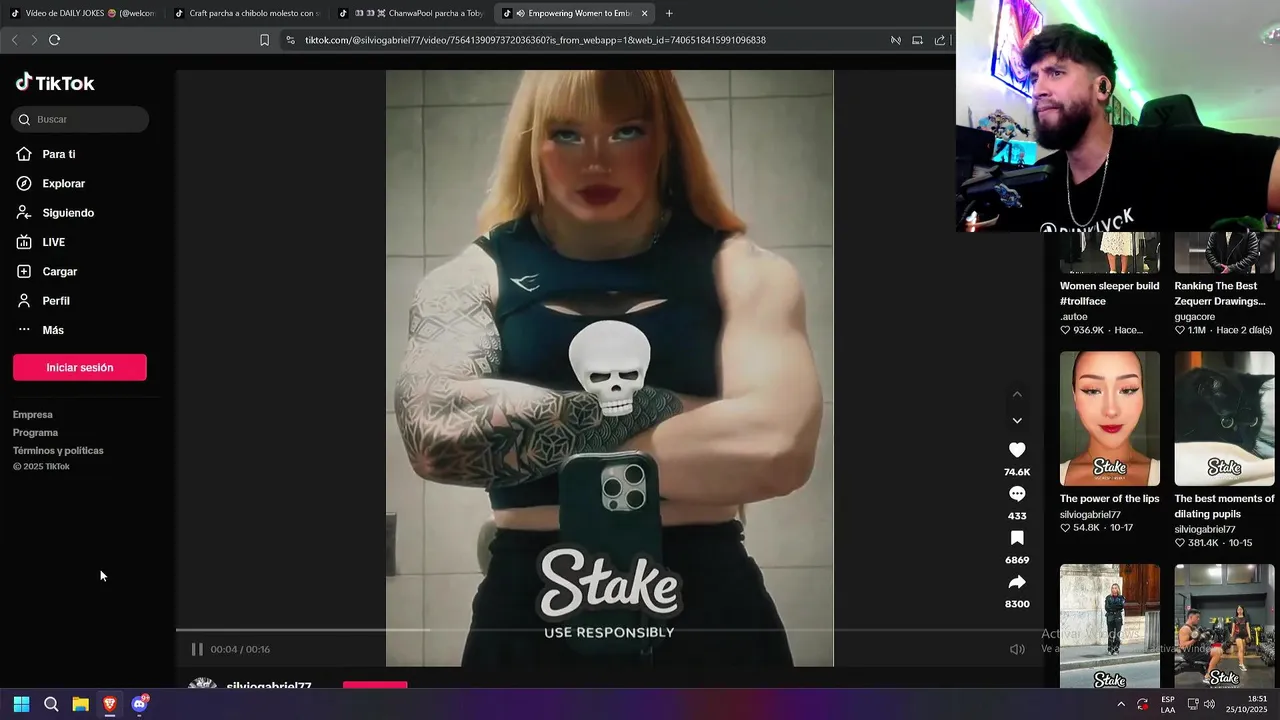Open The power of the lips thumbnail
This screenshot has width=1280, height=720.
[1110, 418]
